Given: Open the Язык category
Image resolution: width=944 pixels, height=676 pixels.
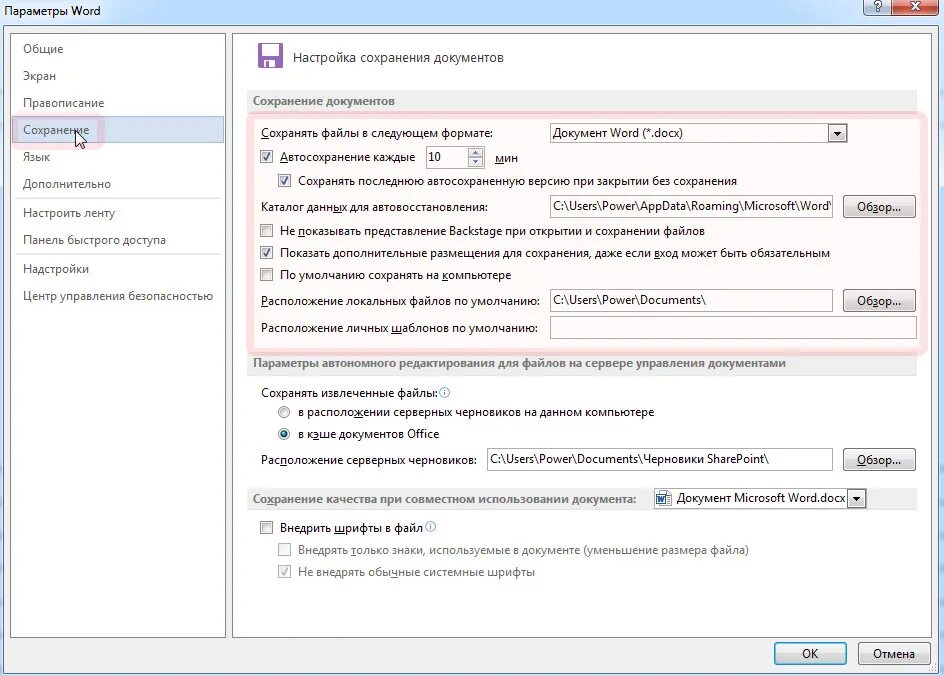Looking at the screenshot, I should click(x=117, y=157).
